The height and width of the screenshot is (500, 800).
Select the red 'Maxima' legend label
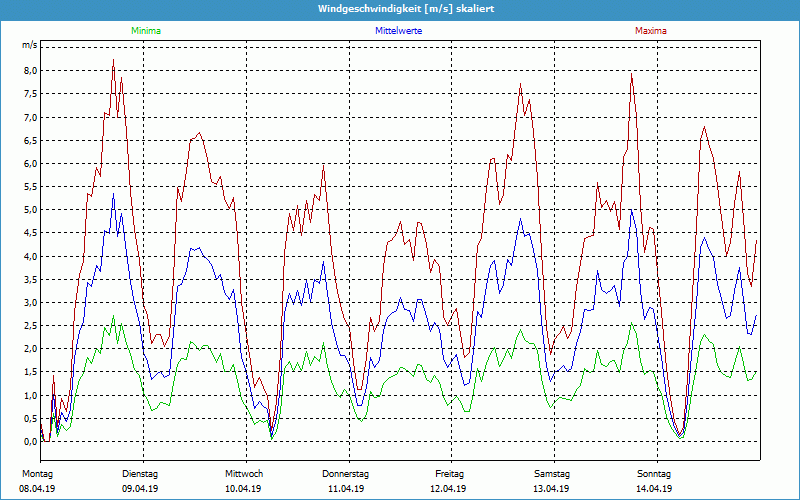tap(651, 31)
